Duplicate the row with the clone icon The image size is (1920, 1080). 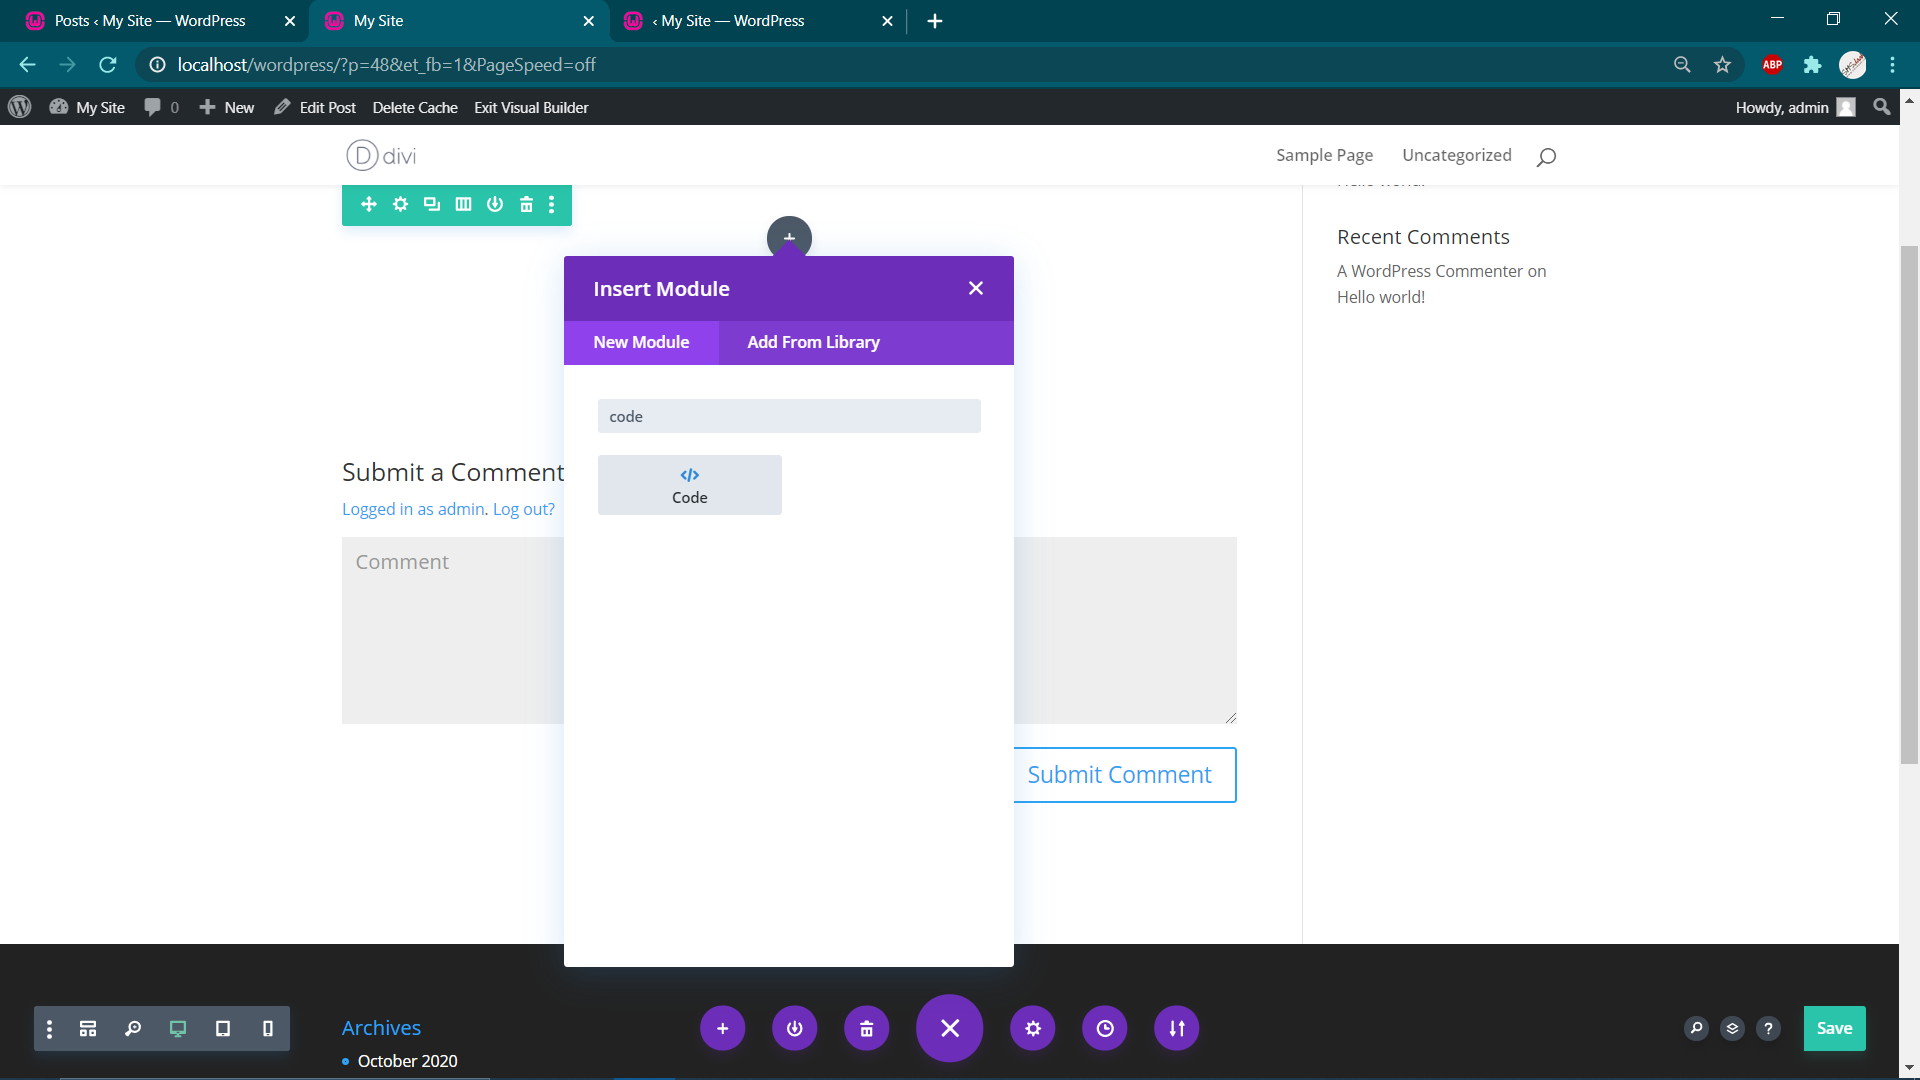click(x=431, y=205)
